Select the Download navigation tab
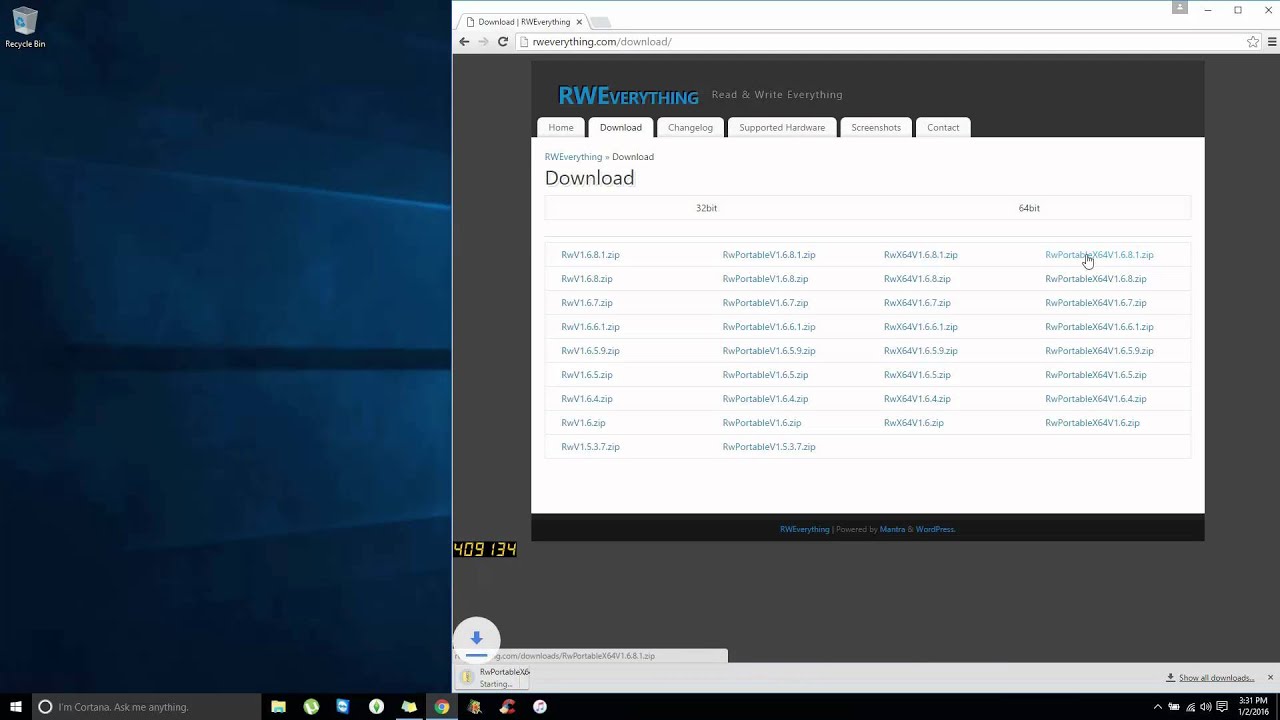Screen dimensions: 1280x720 (x=621, y=128)
